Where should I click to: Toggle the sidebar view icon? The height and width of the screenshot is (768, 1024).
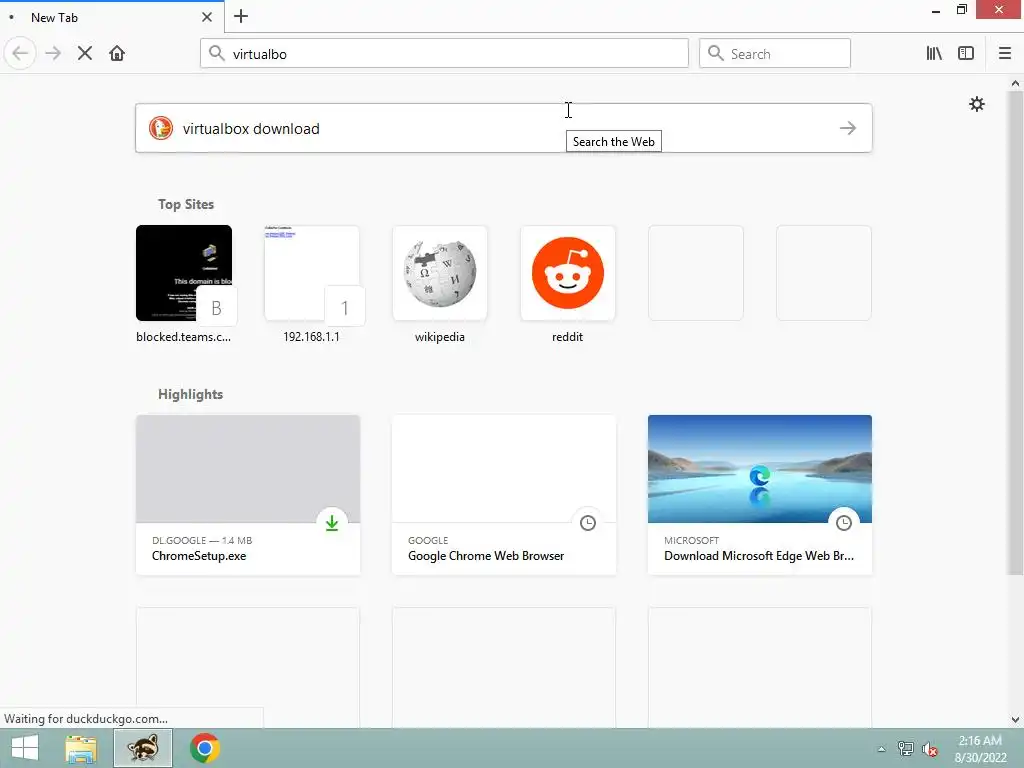pyautogui.click(x=966, y=54)
